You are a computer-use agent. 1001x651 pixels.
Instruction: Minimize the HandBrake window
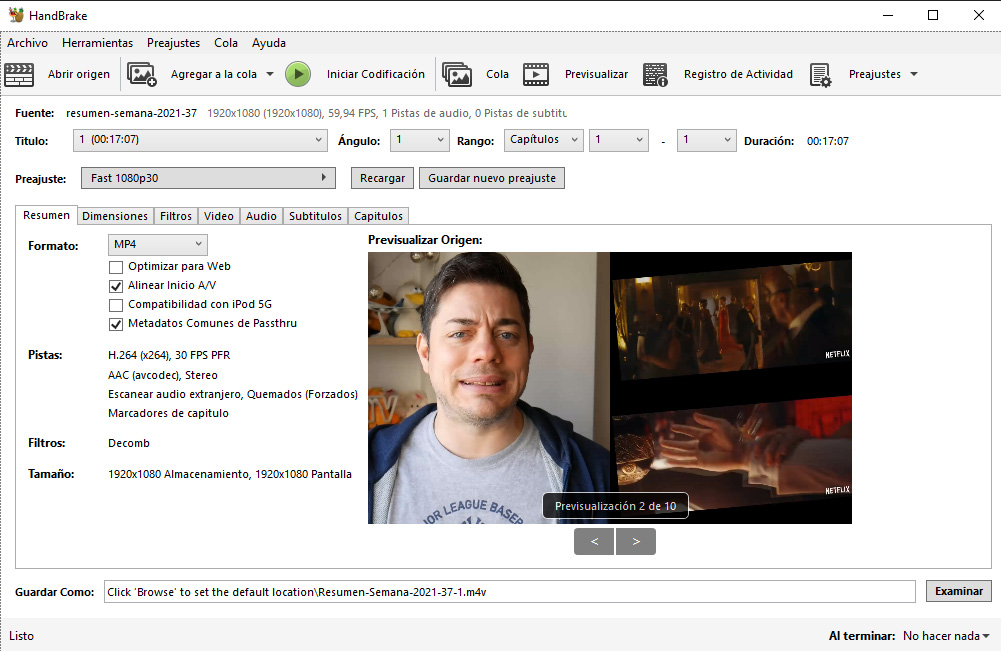(x=888, y=15)
